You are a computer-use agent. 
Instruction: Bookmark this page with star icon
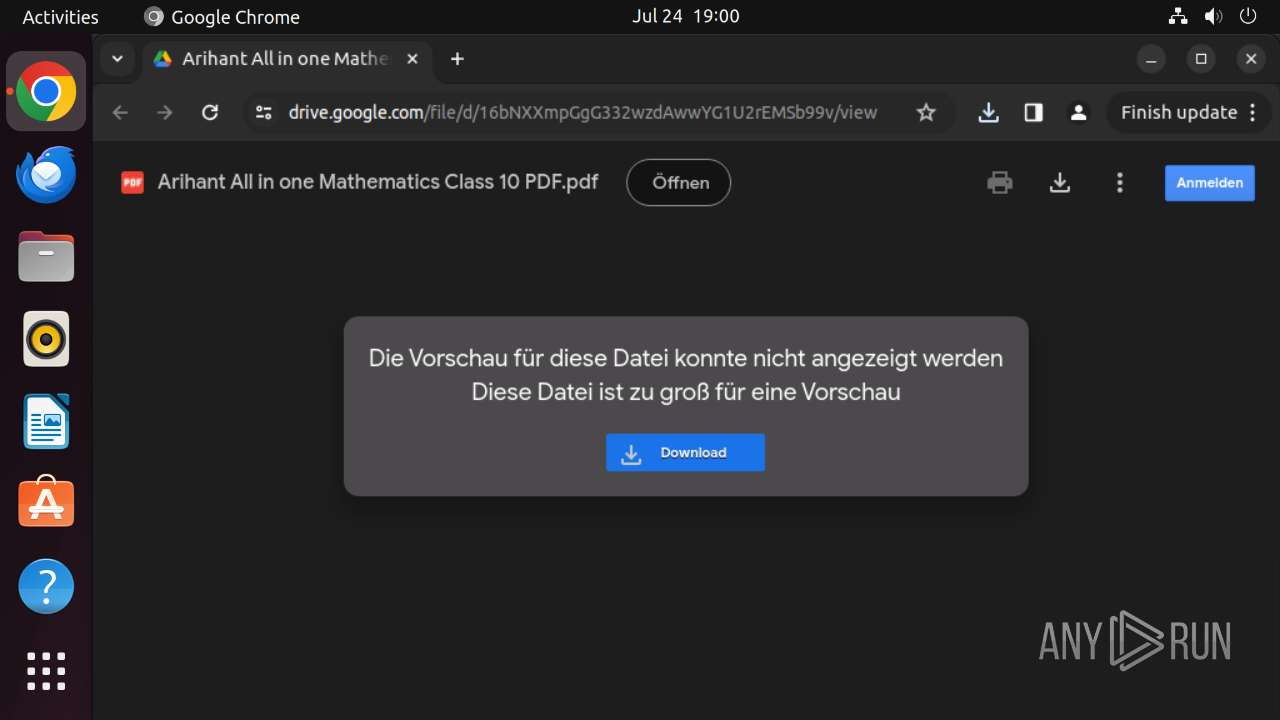click(x=926, y=113)
